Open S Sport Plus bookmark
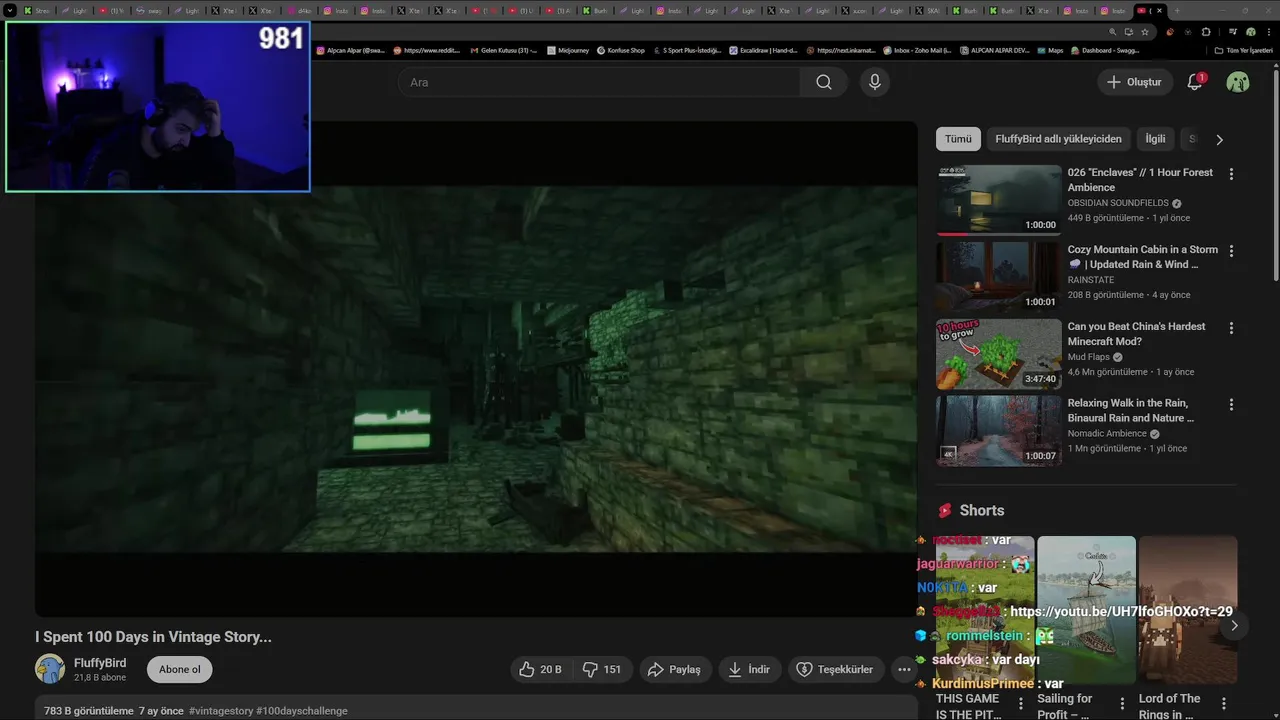The height and width of the screenshot is (720, 1280). point(687,50)
